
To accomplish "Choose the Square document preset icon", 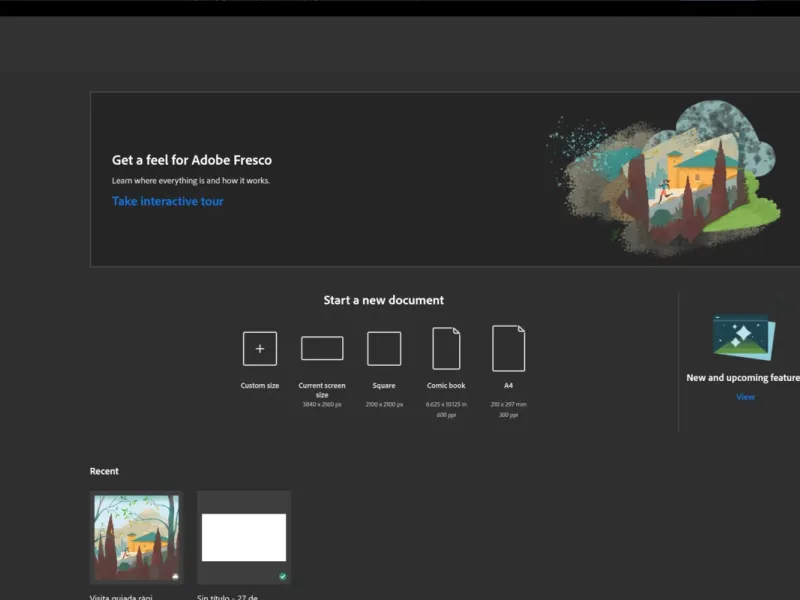I will coord(384,348).
